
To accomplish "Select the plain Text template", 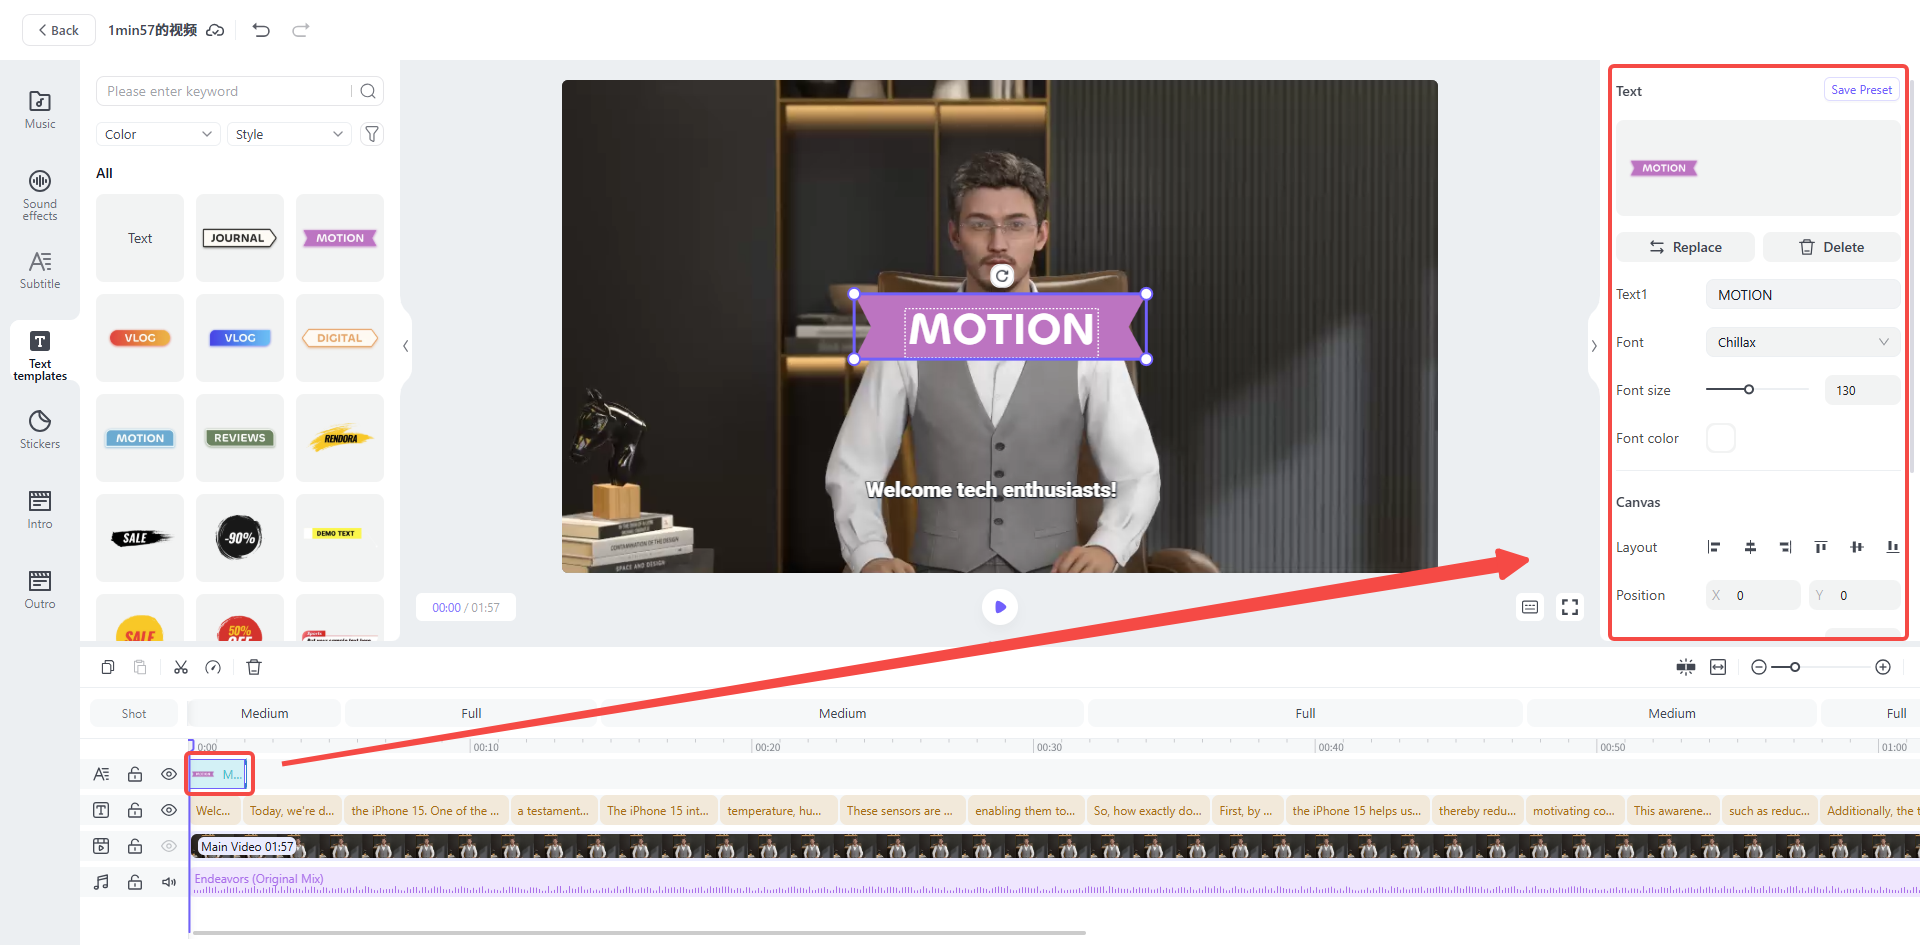I will coord(140,238).
